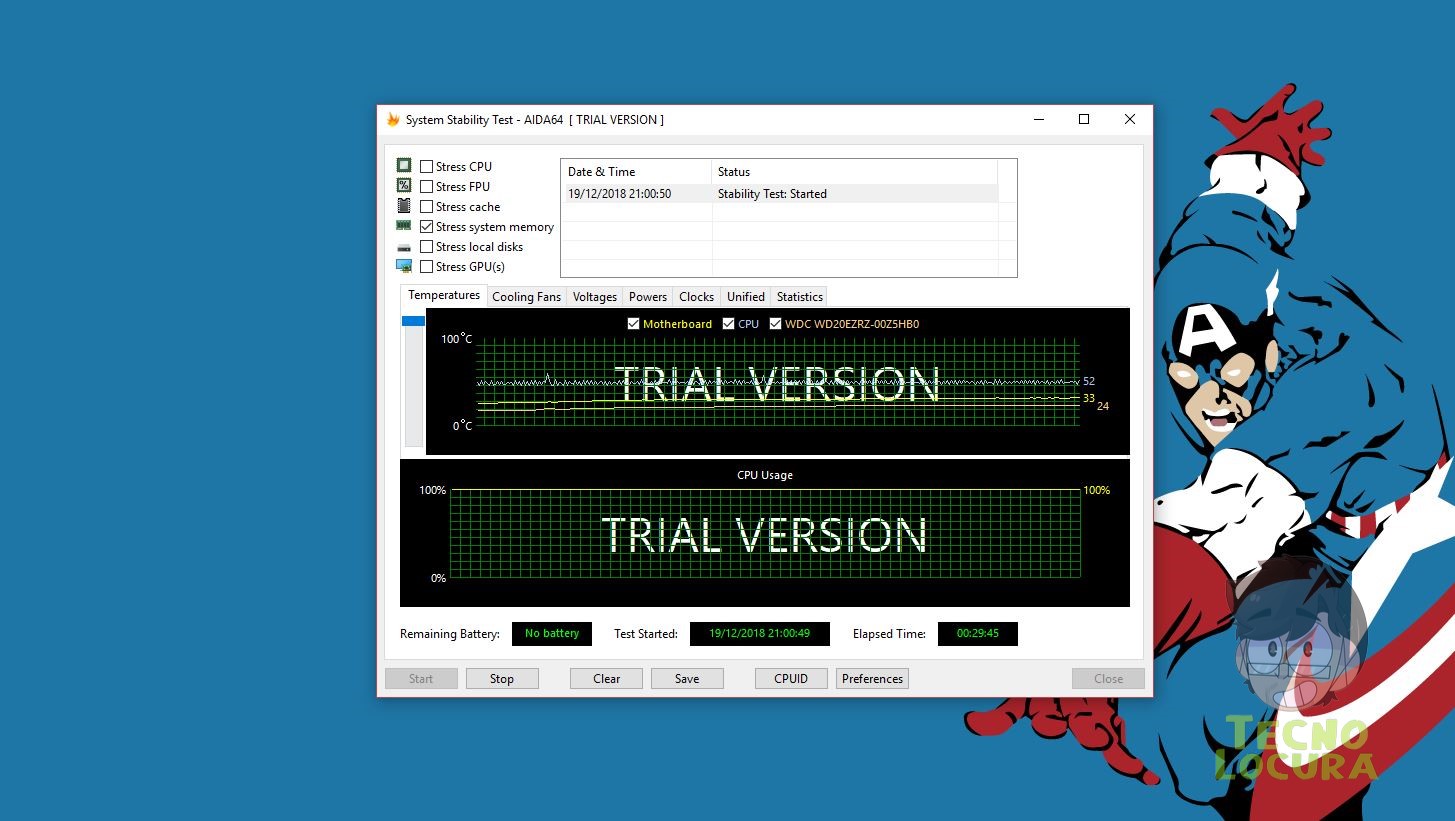Click the 100% CPU usage reading at right
This screenshot has height=821, width=1455.
1097,490
